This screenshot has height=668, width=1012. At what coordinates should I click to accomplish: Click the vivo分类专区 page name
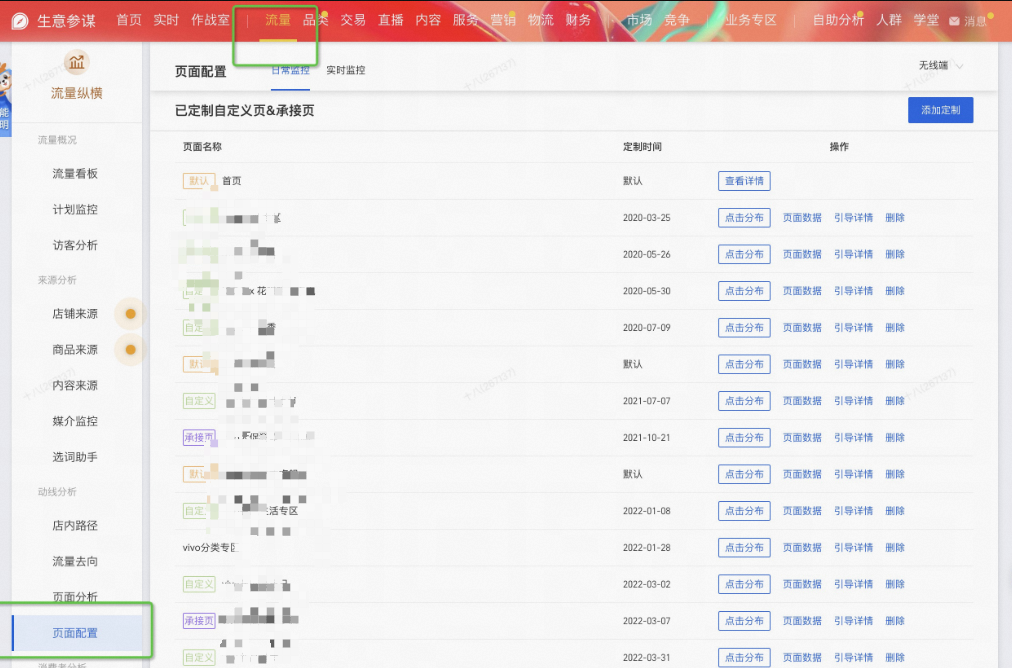(x=210, y=547)
